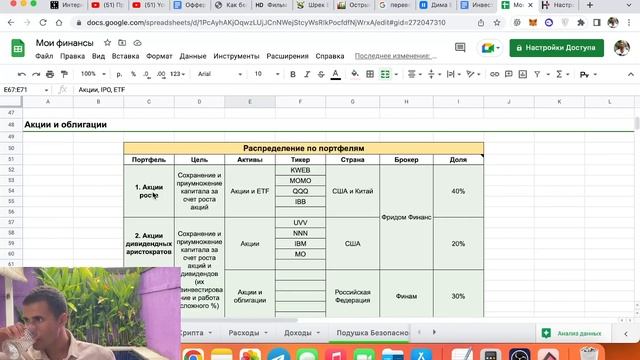Screen dimensions: 640x360
Task: Star the Мои финансы document
Action: coord(107,42)
